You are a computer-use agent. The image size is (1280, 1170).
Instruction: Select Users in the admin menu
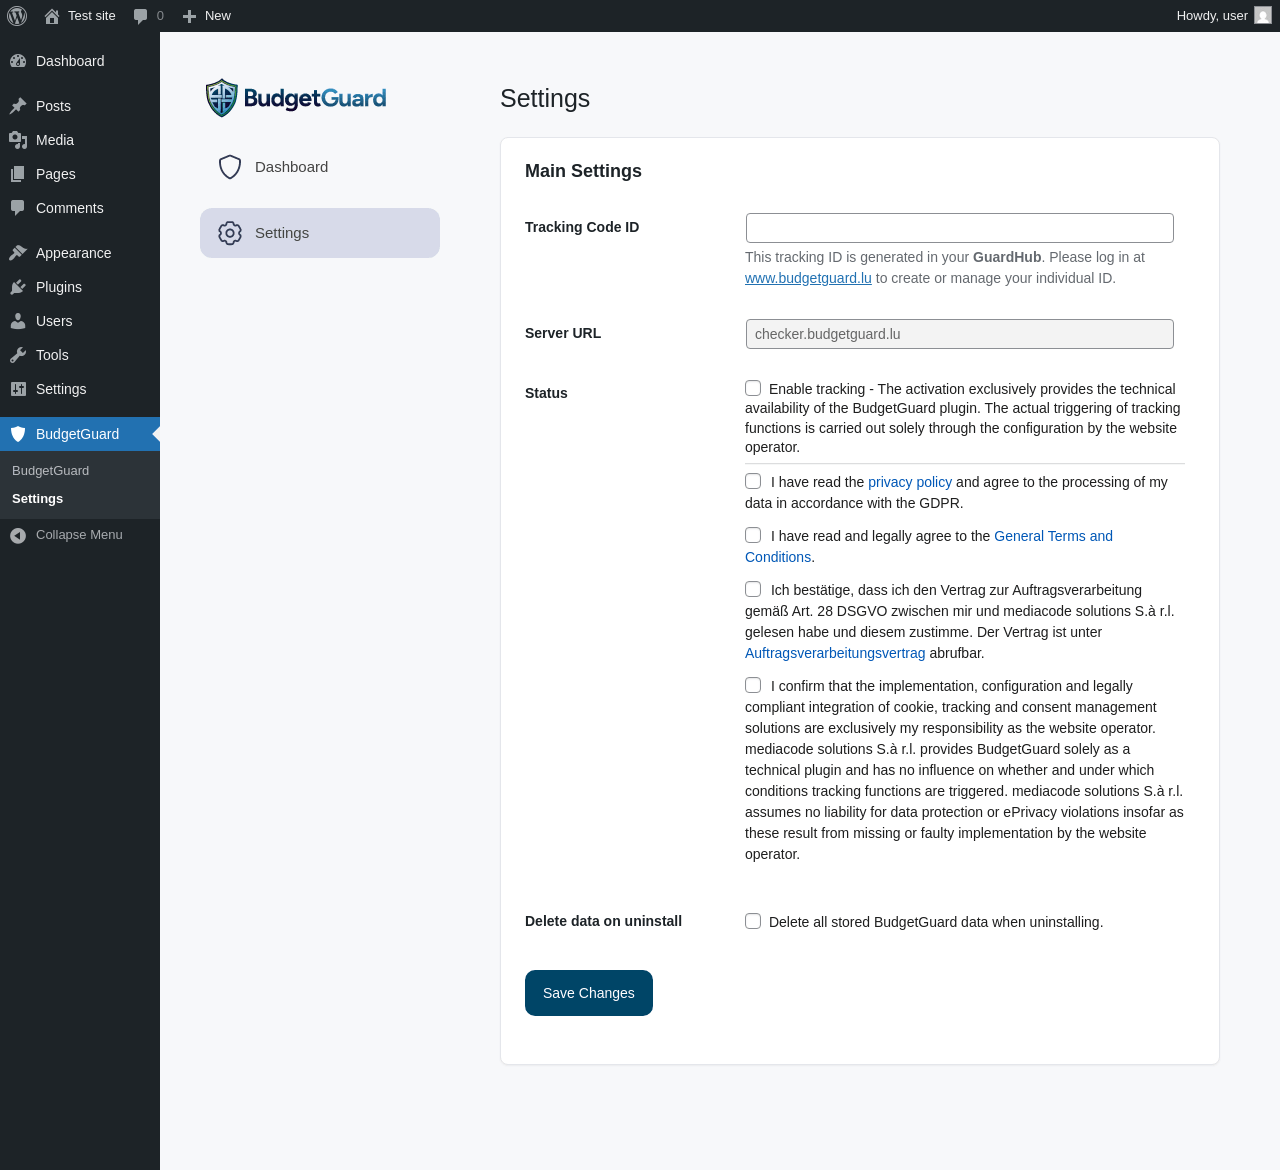tap(80, 321)
